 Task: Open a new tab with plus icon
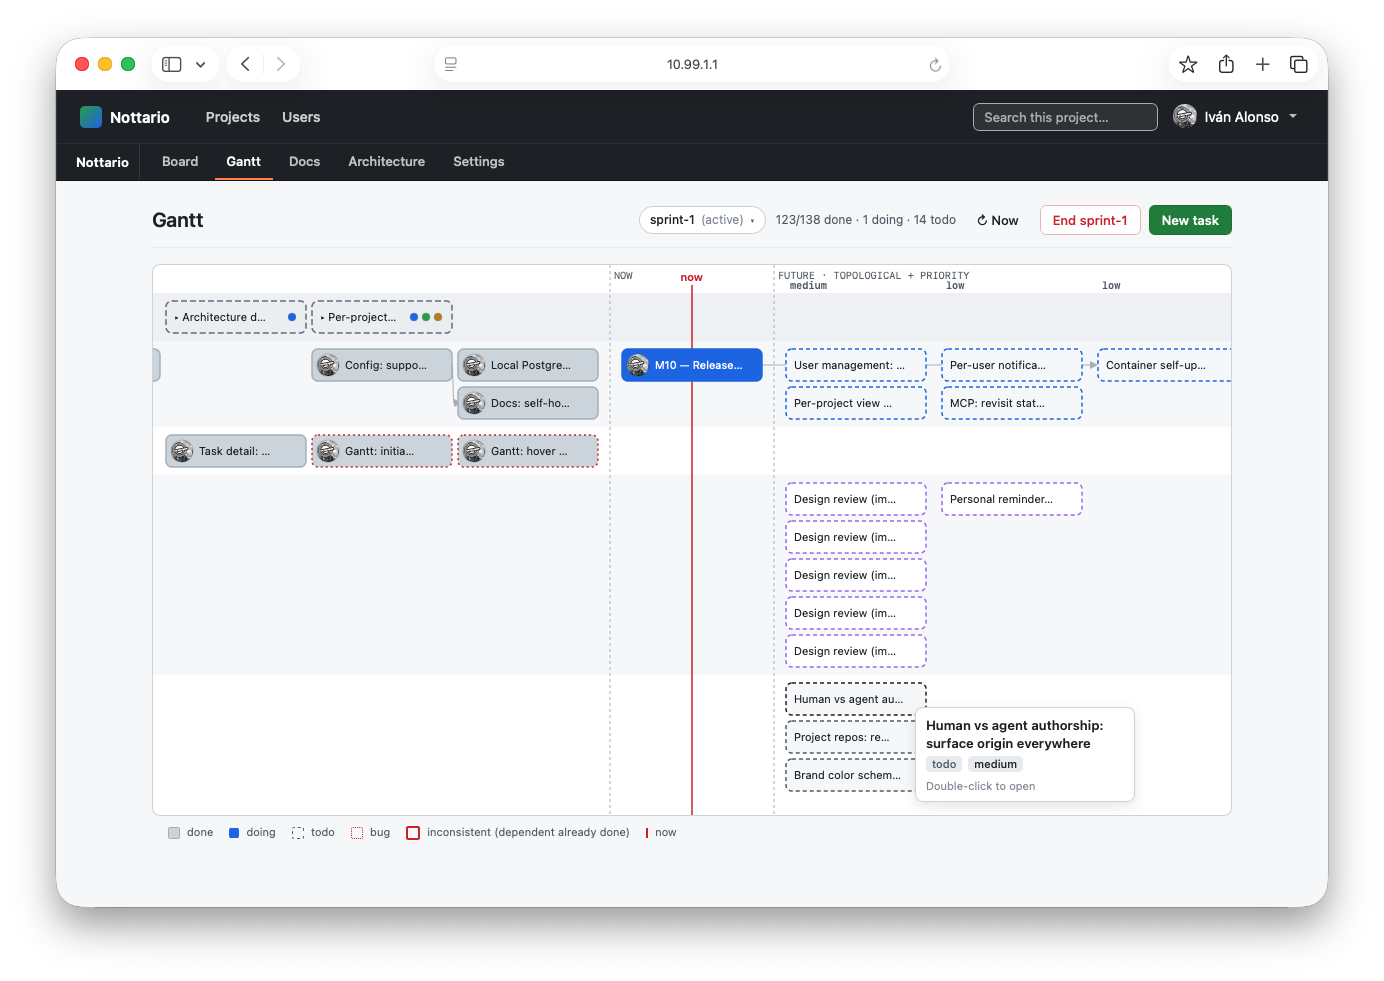coord(1263,64)
